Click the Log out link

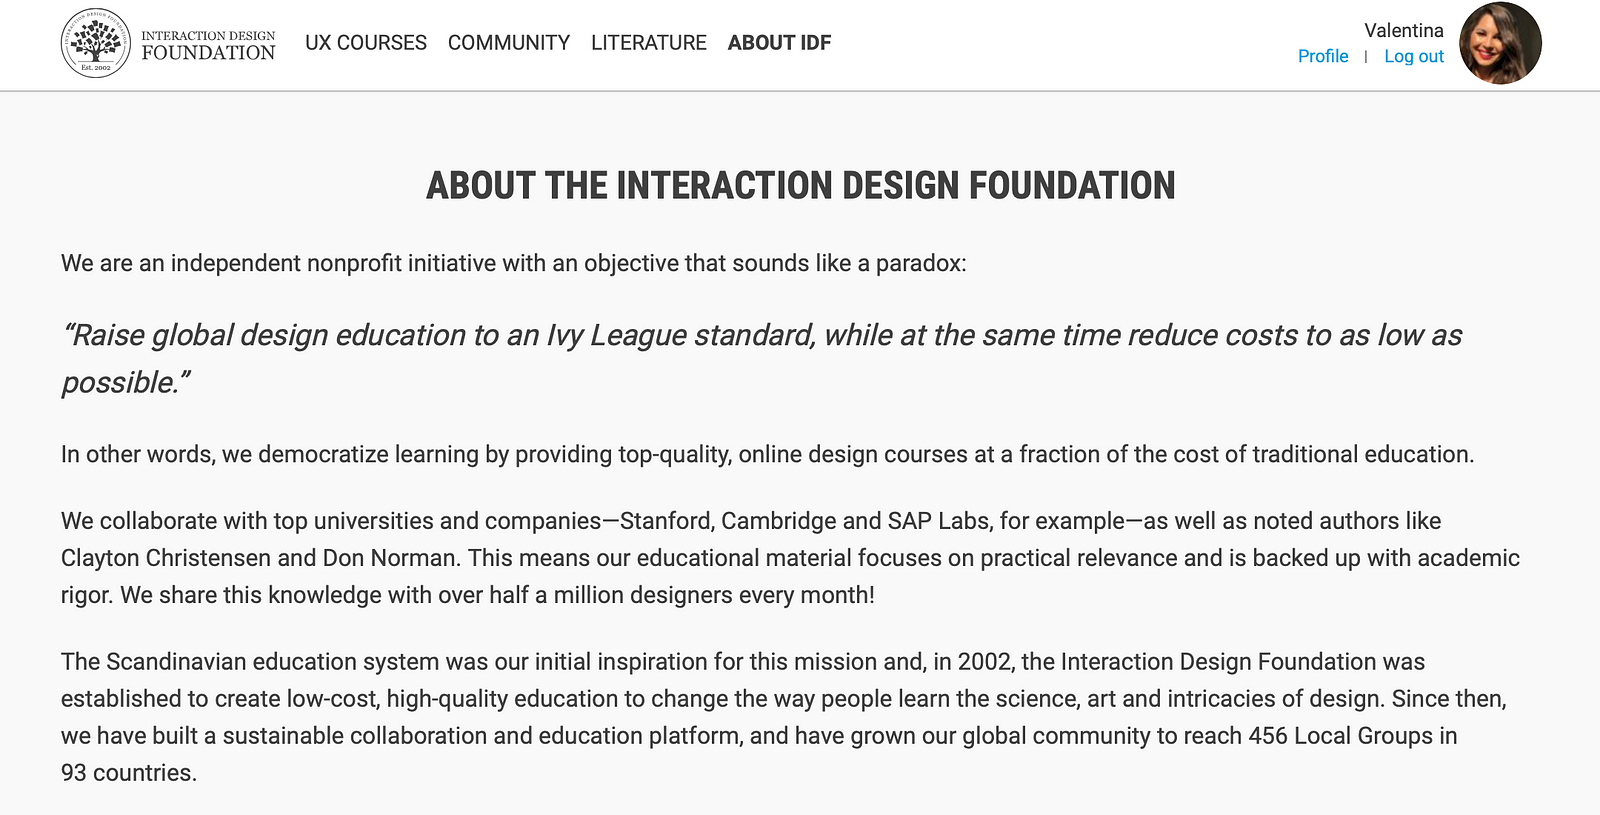(x=1414, y=56)
